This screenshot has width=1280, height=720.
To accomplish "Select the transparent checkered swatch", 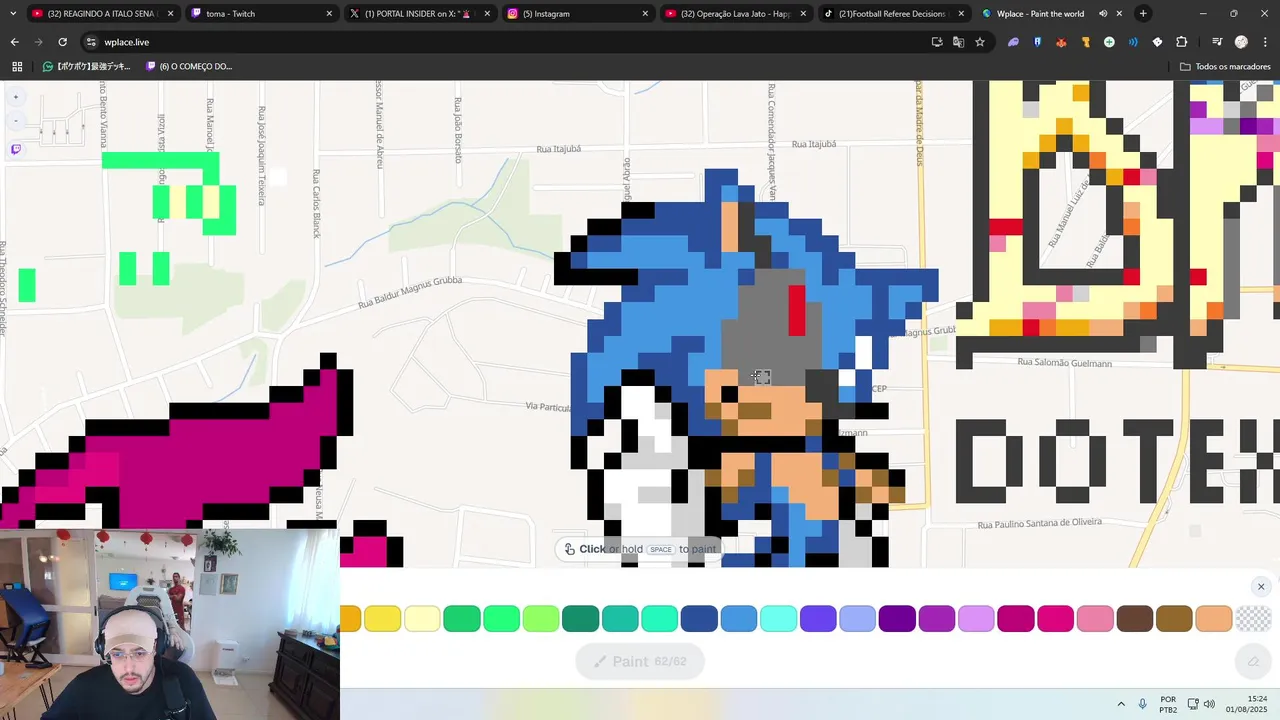I will click(1253, 618).
